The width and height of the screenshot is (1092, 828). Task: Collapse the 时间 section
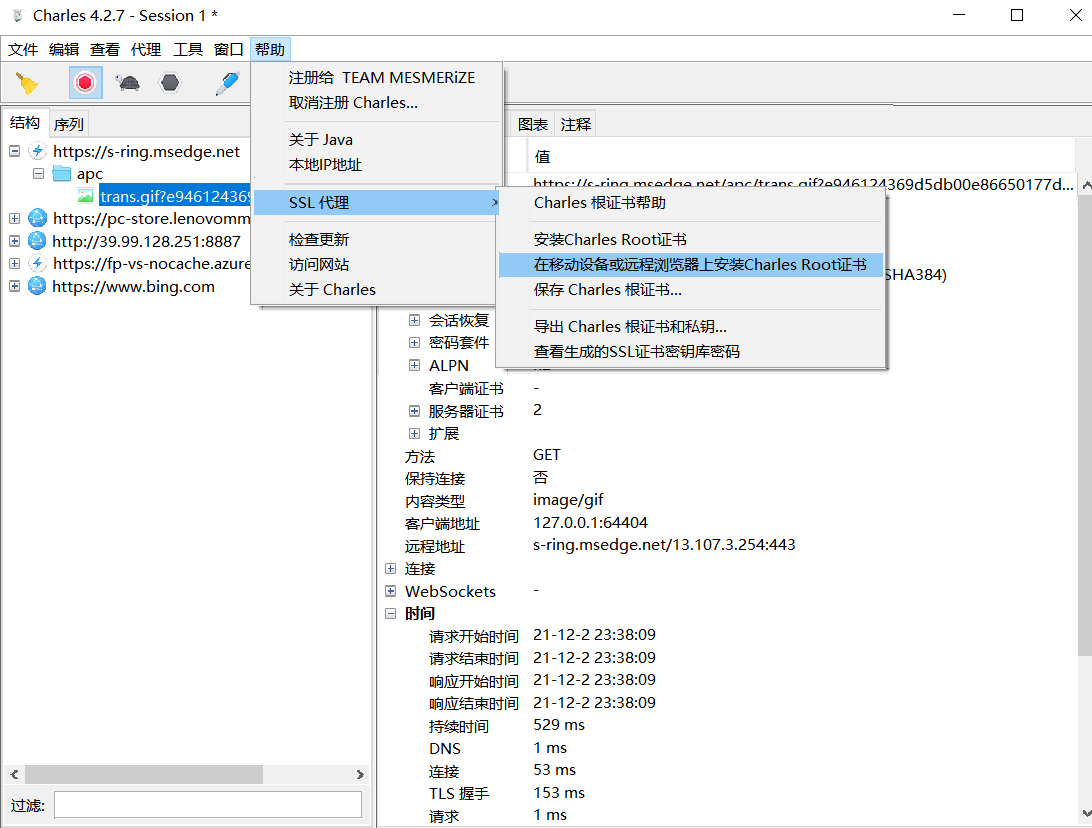pos(391,614)
